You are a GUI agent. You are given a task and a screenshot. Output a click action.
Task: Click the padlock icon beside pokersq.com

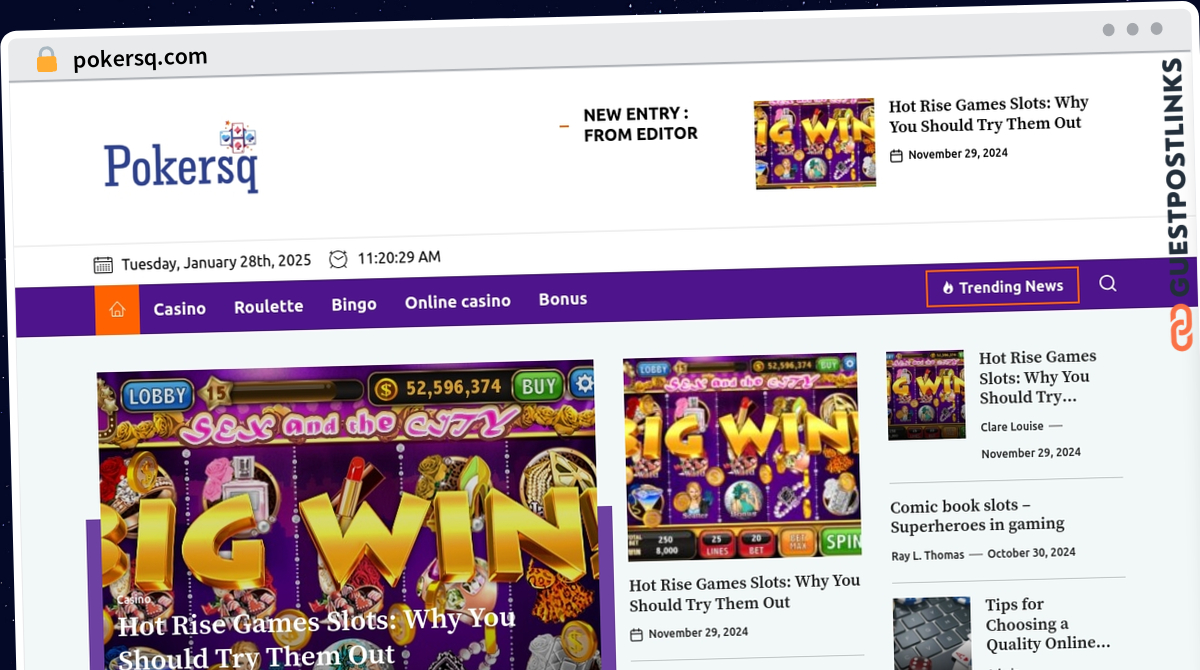pos(47,60)
